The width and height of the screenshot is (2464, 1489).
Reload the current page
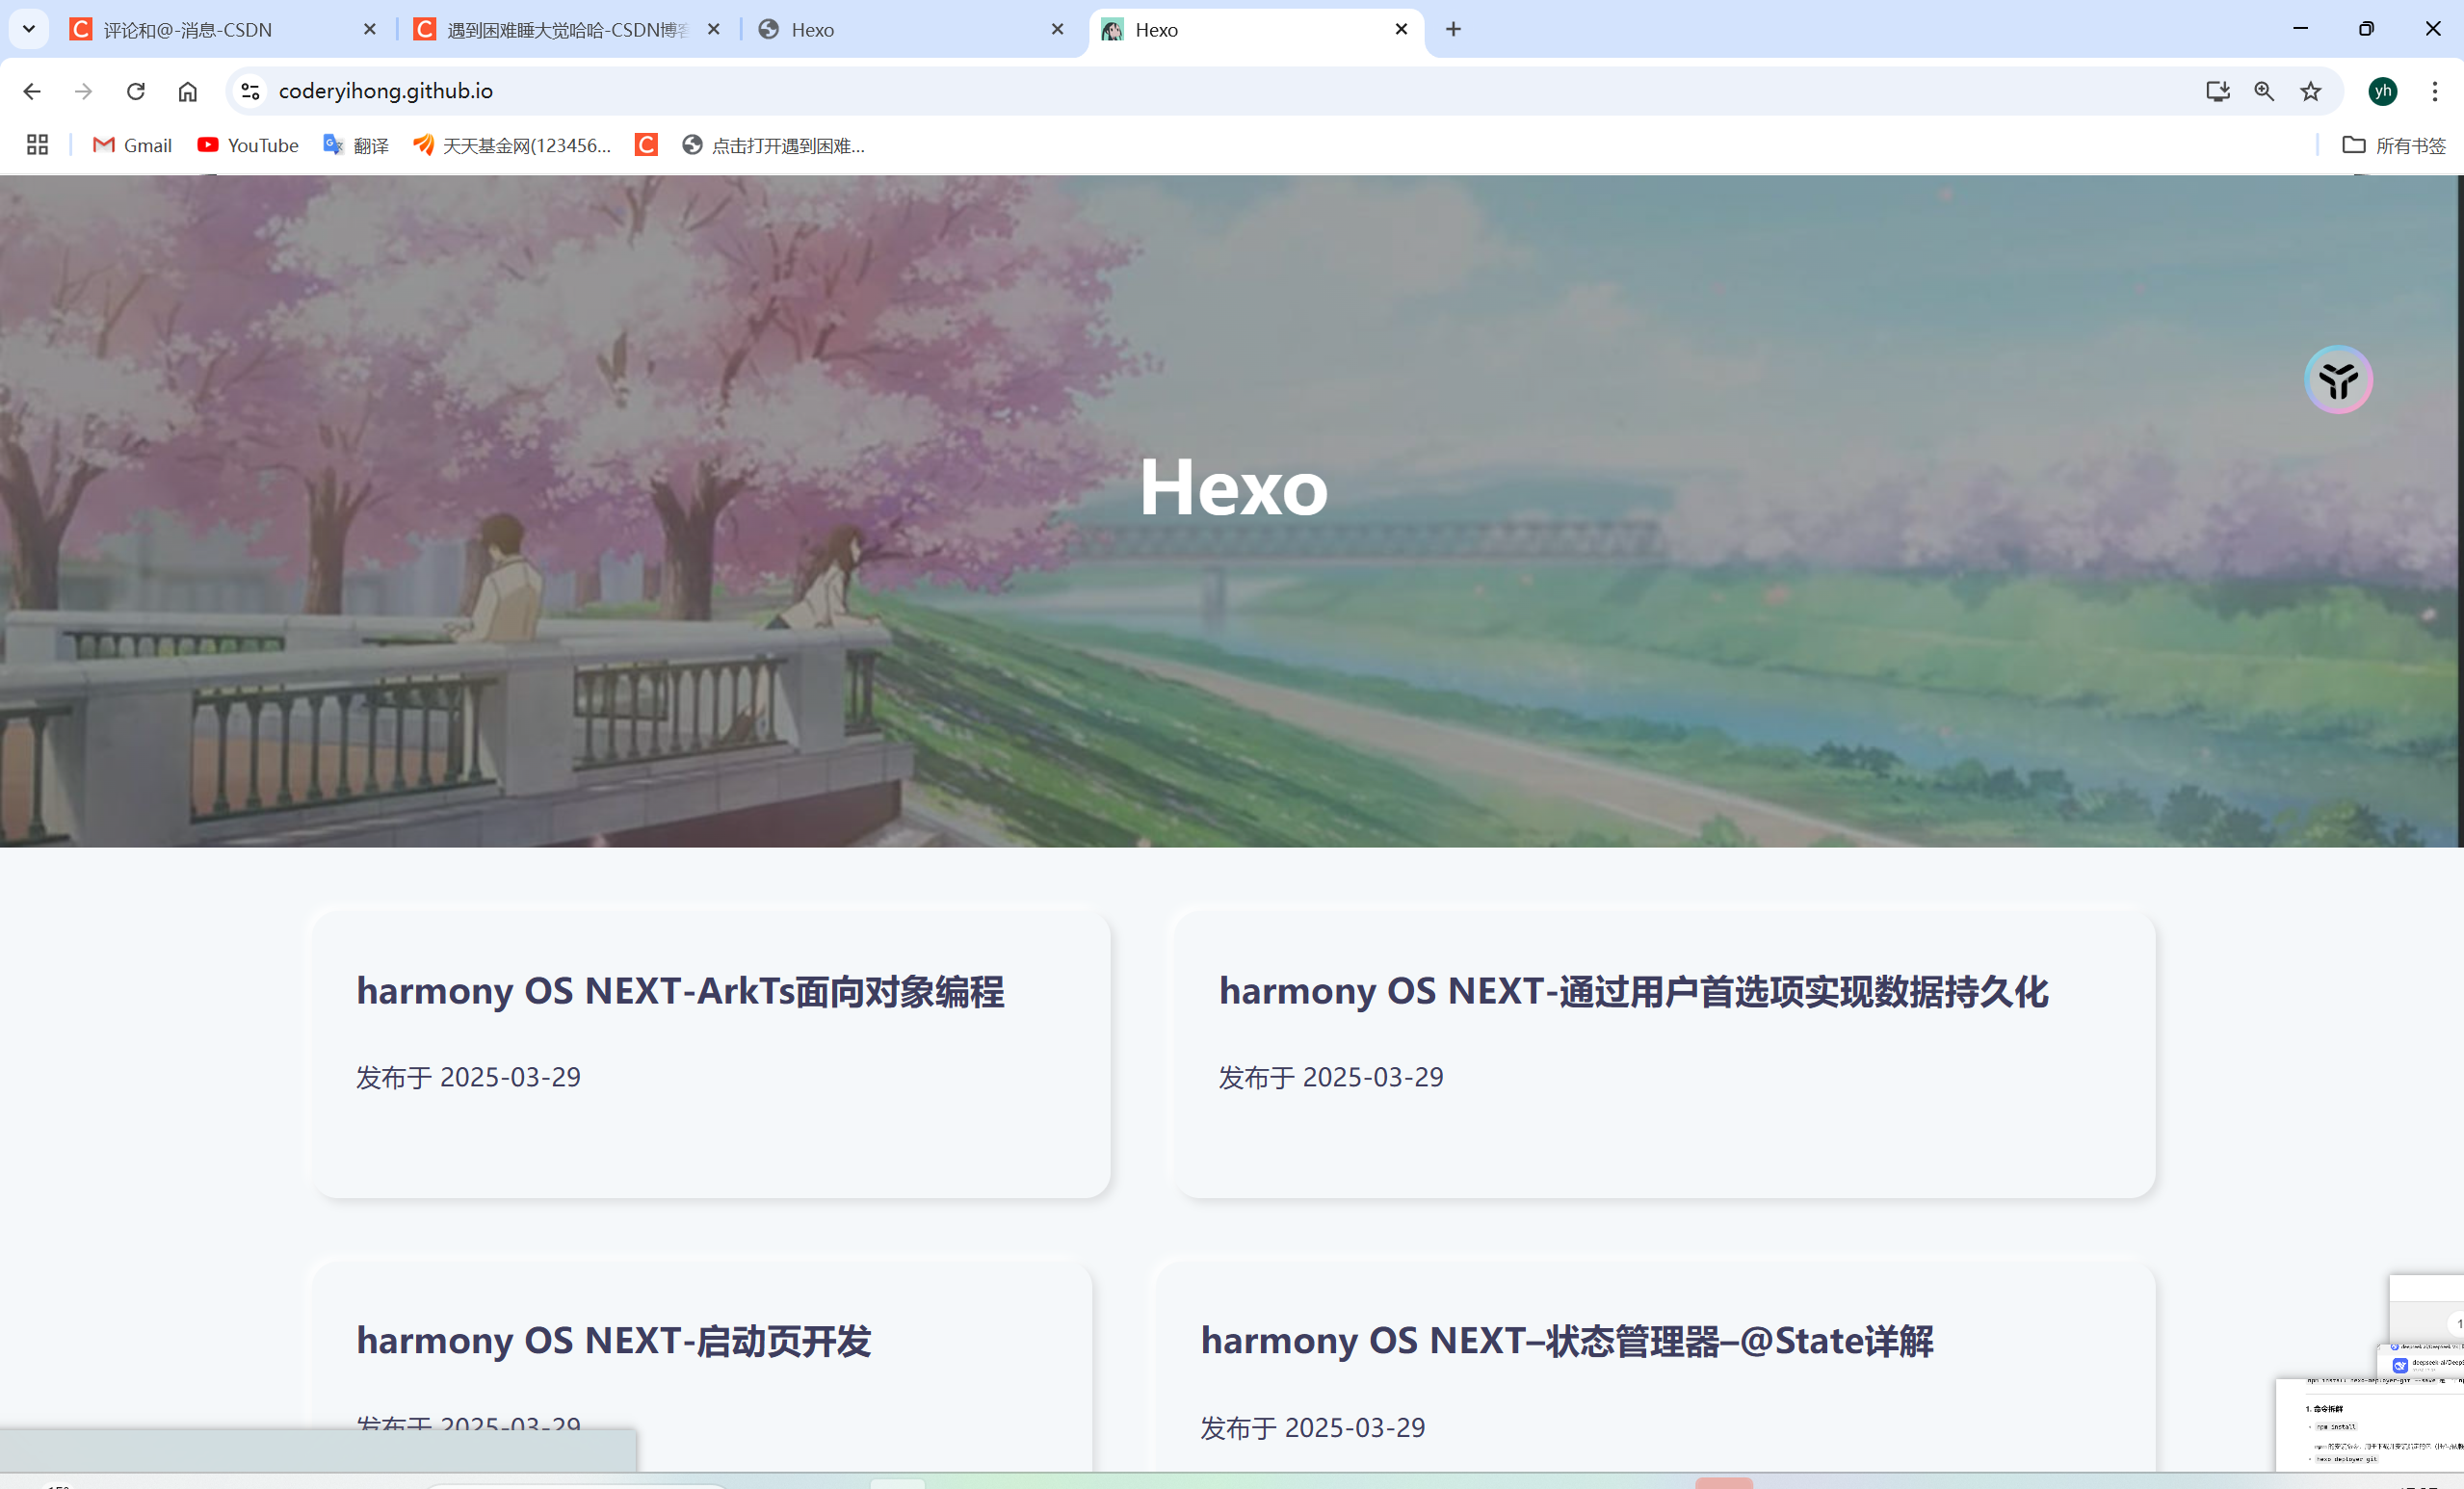pyautogui.click(x=136, y=91)
